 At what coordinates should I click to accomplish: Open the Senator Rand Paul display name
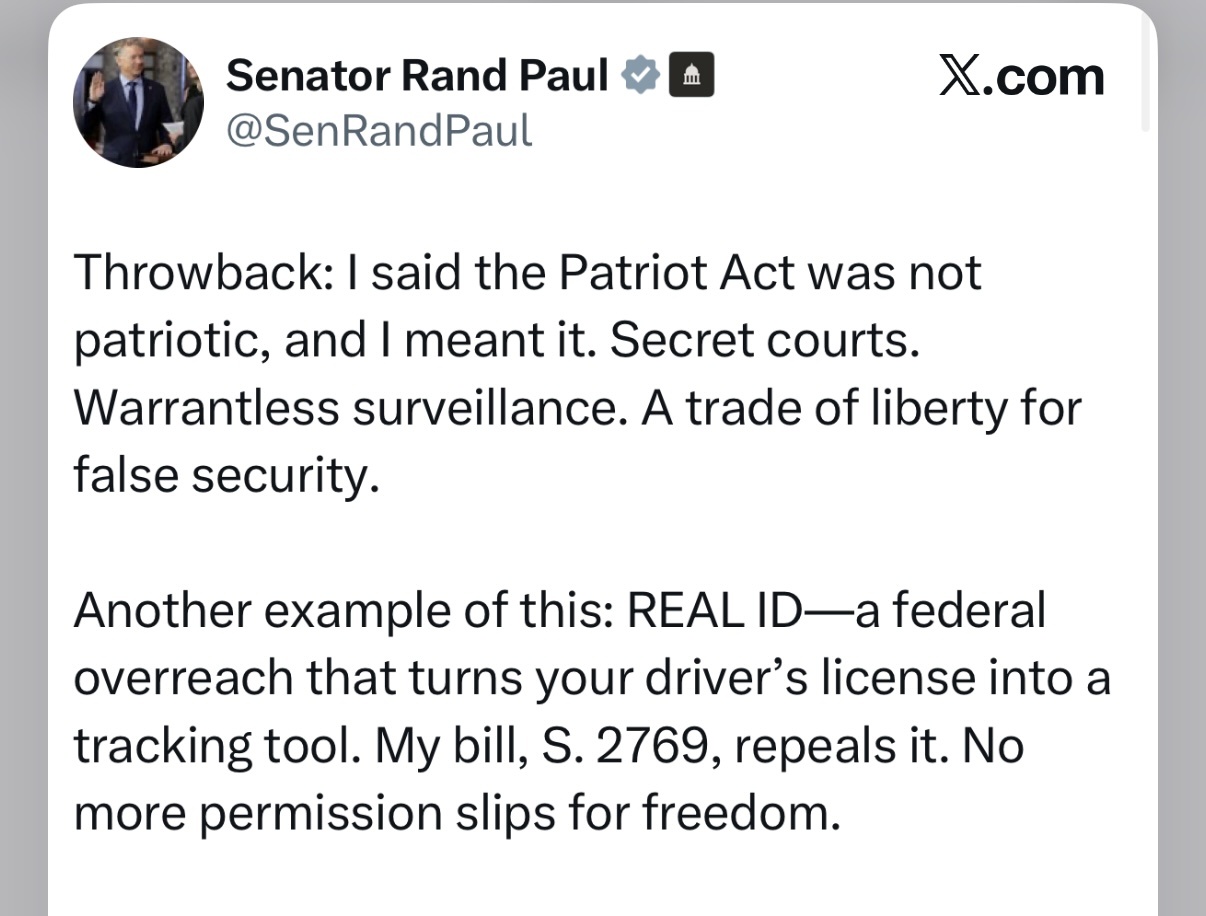click(x=417, y=76)
